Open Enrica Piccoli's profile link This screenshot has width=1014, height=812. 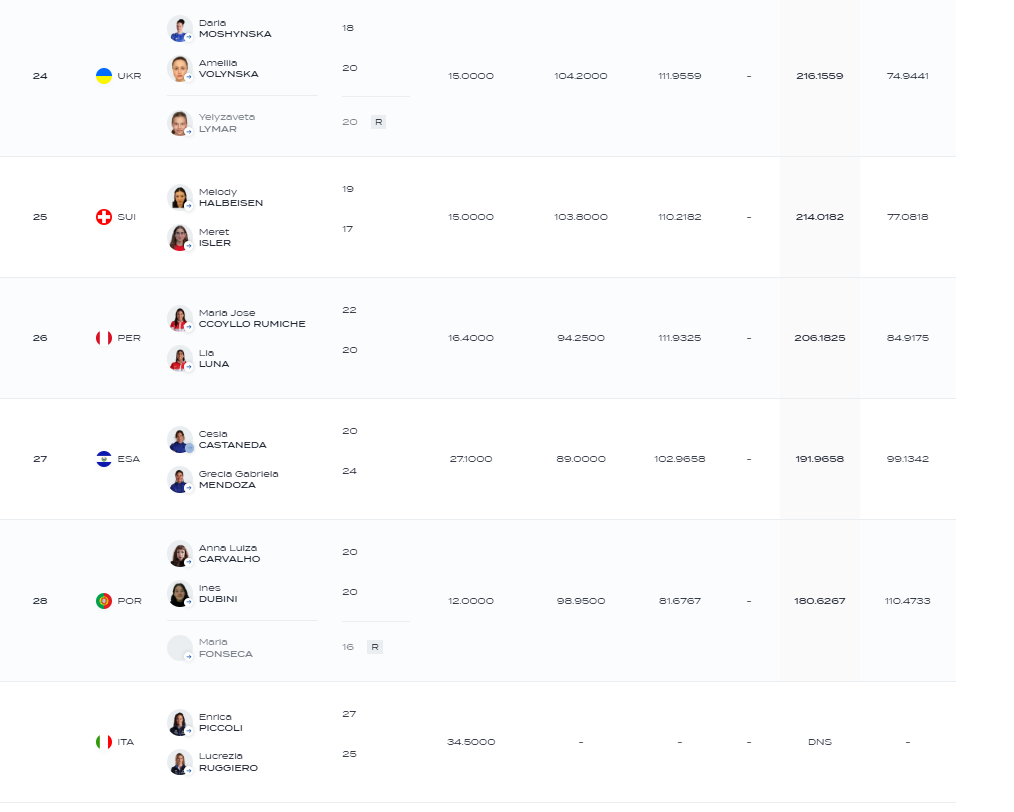[x=221, y=722]
